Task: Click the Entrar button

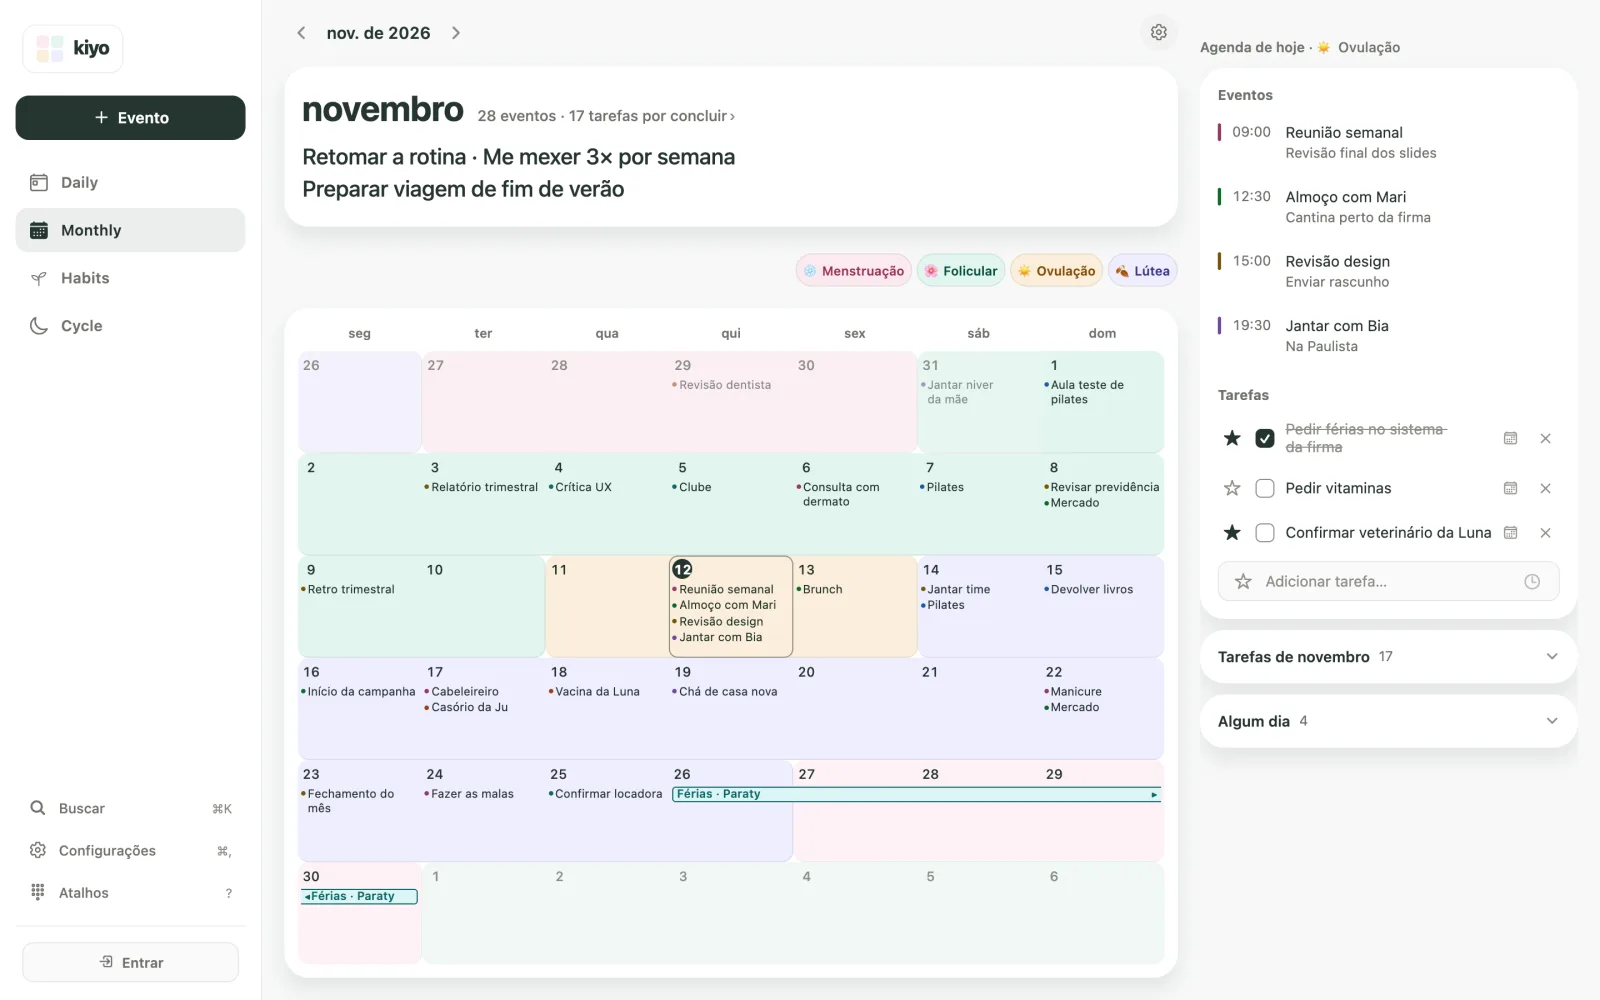Action: (130, 962)
